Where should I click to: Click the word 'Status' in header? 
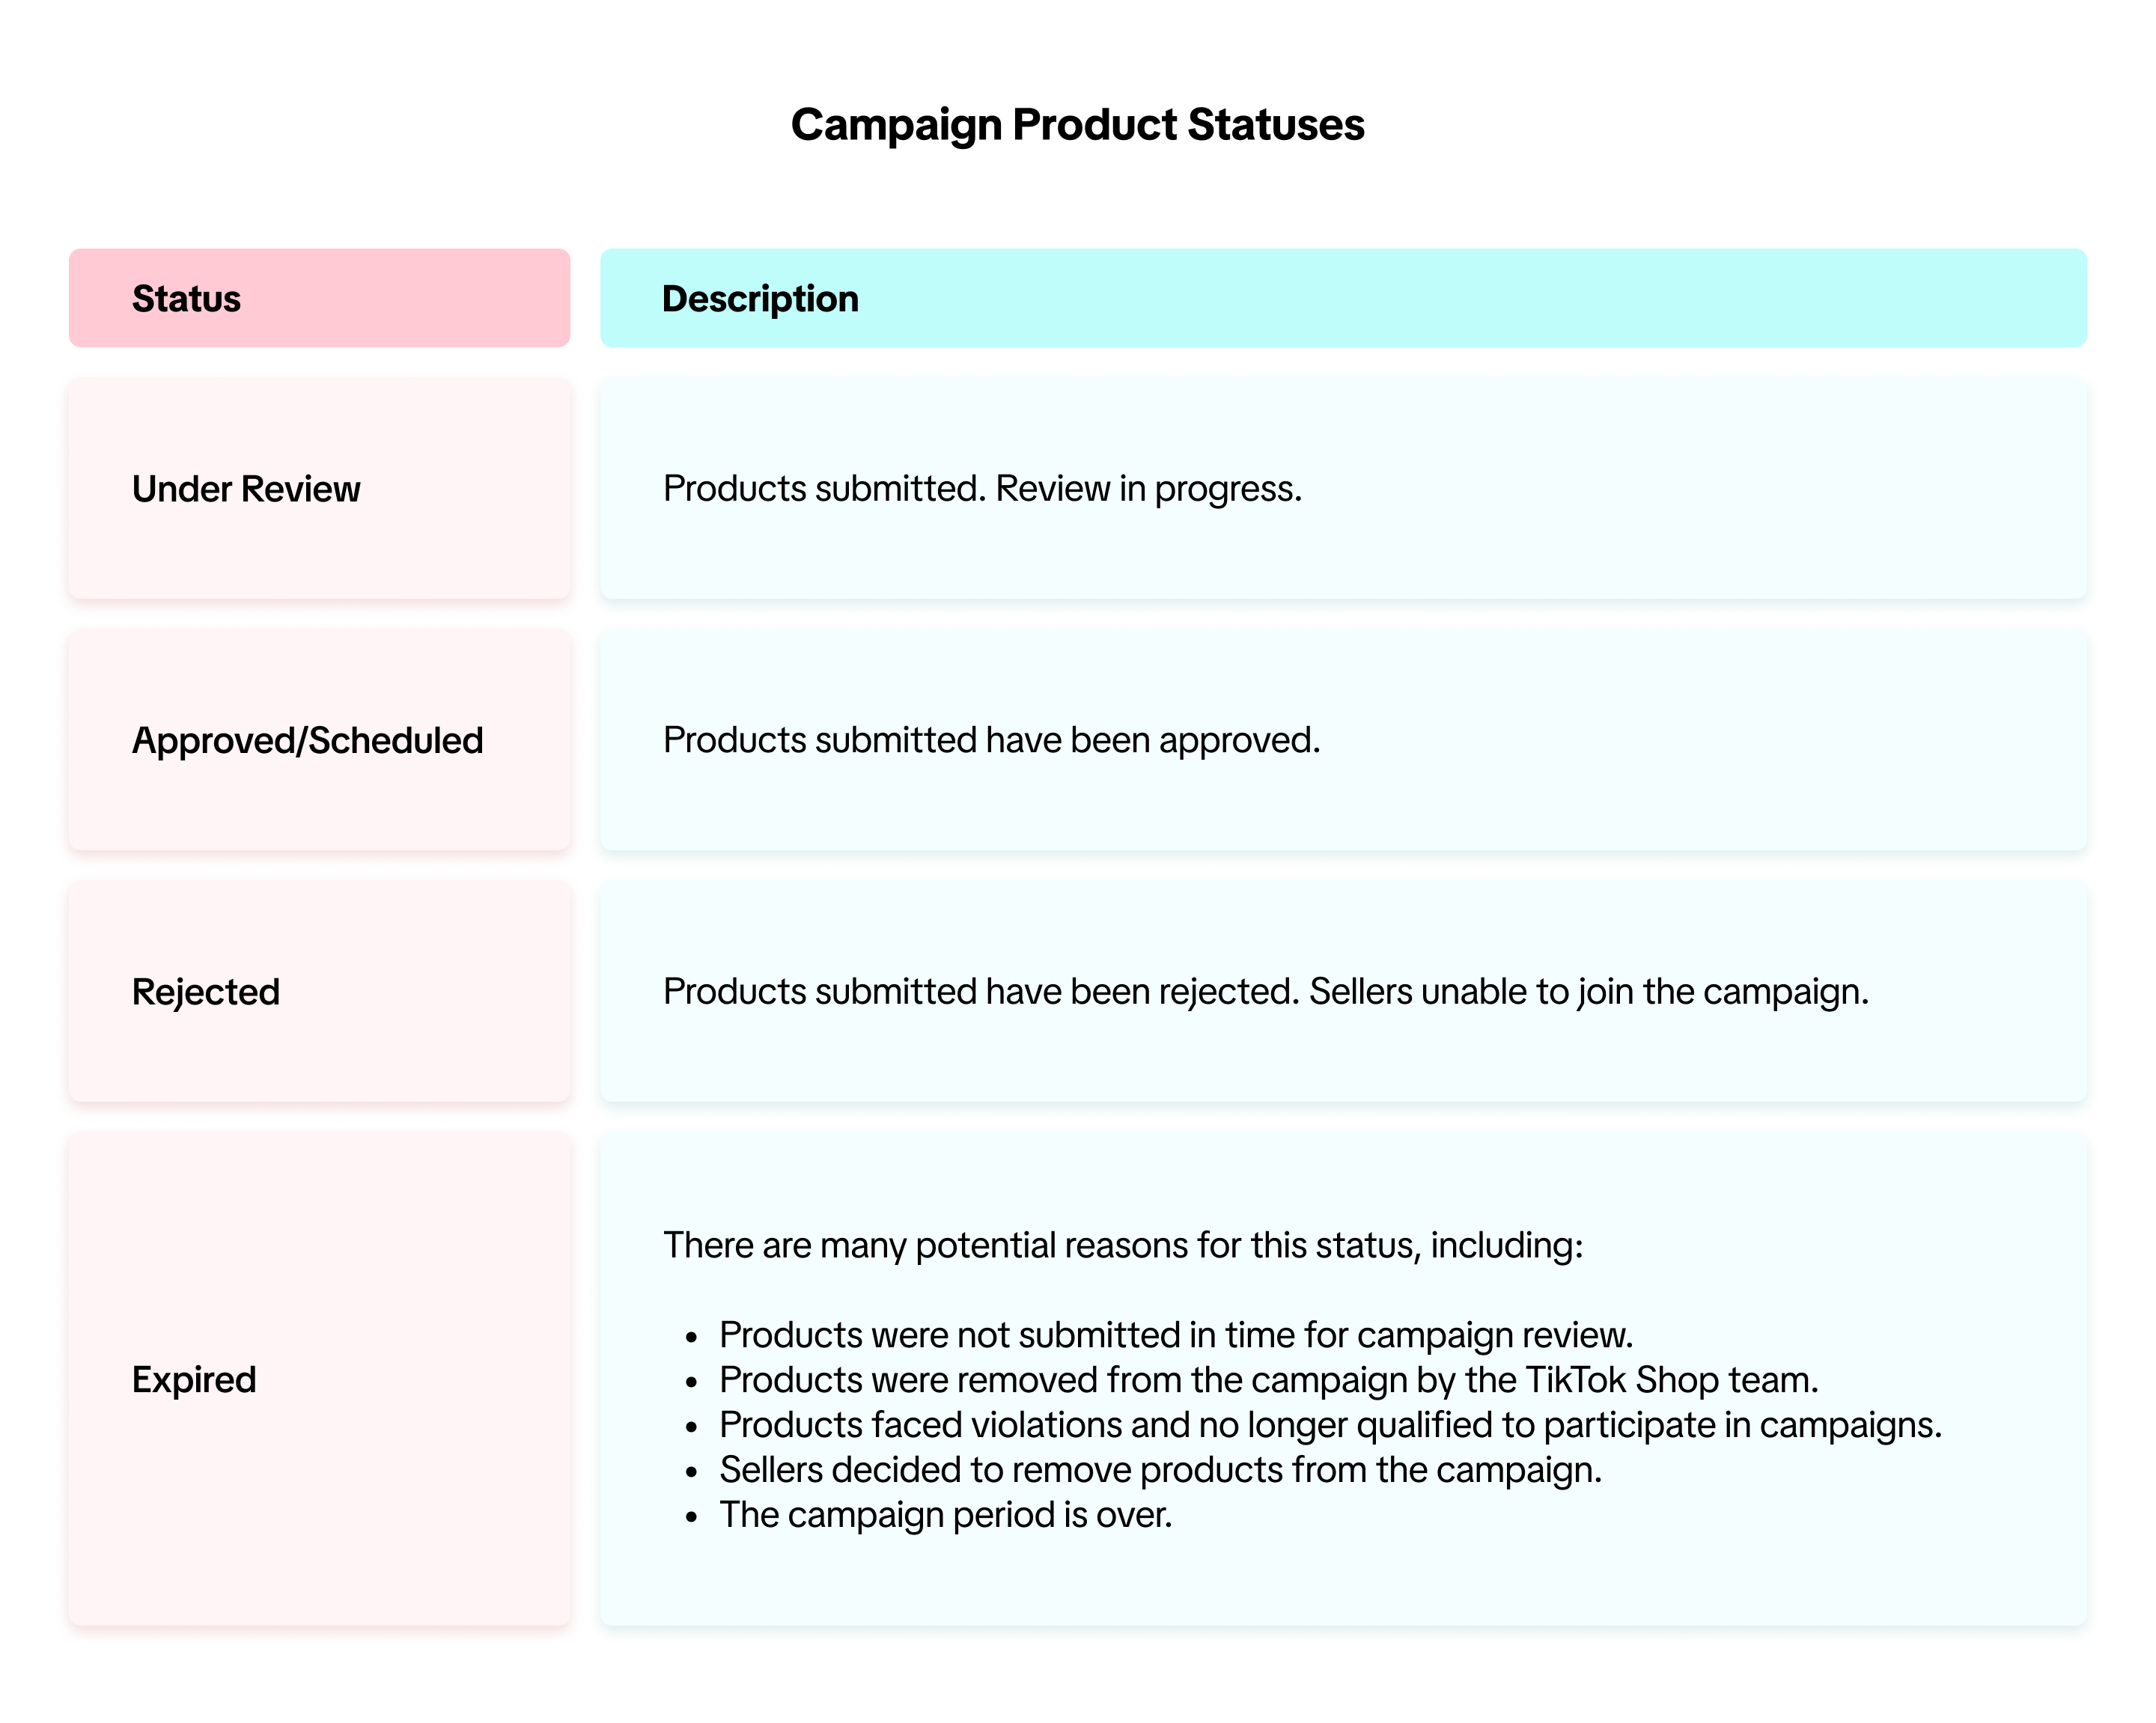186,299
